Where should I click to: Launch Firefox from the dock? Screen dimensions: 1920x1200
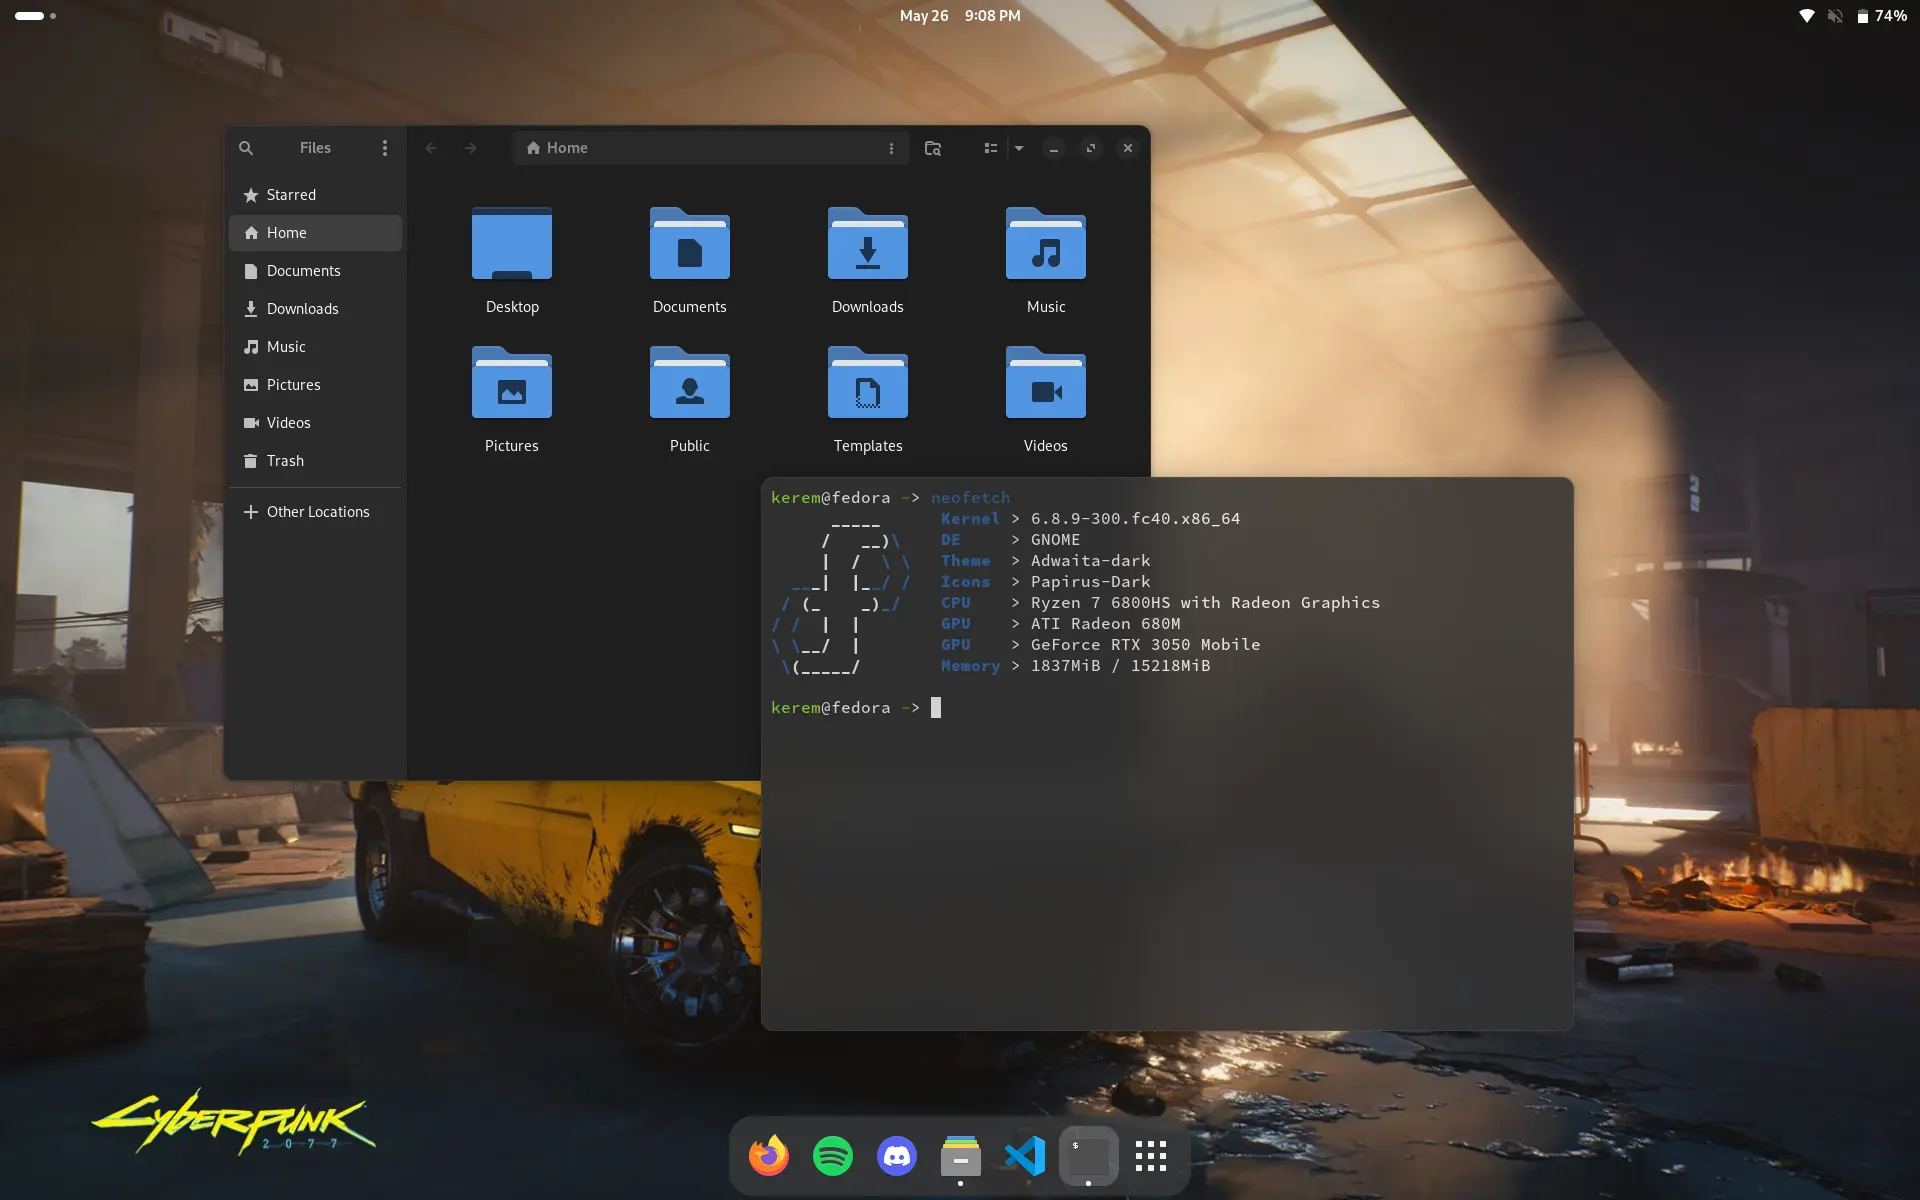(769, 1156)
